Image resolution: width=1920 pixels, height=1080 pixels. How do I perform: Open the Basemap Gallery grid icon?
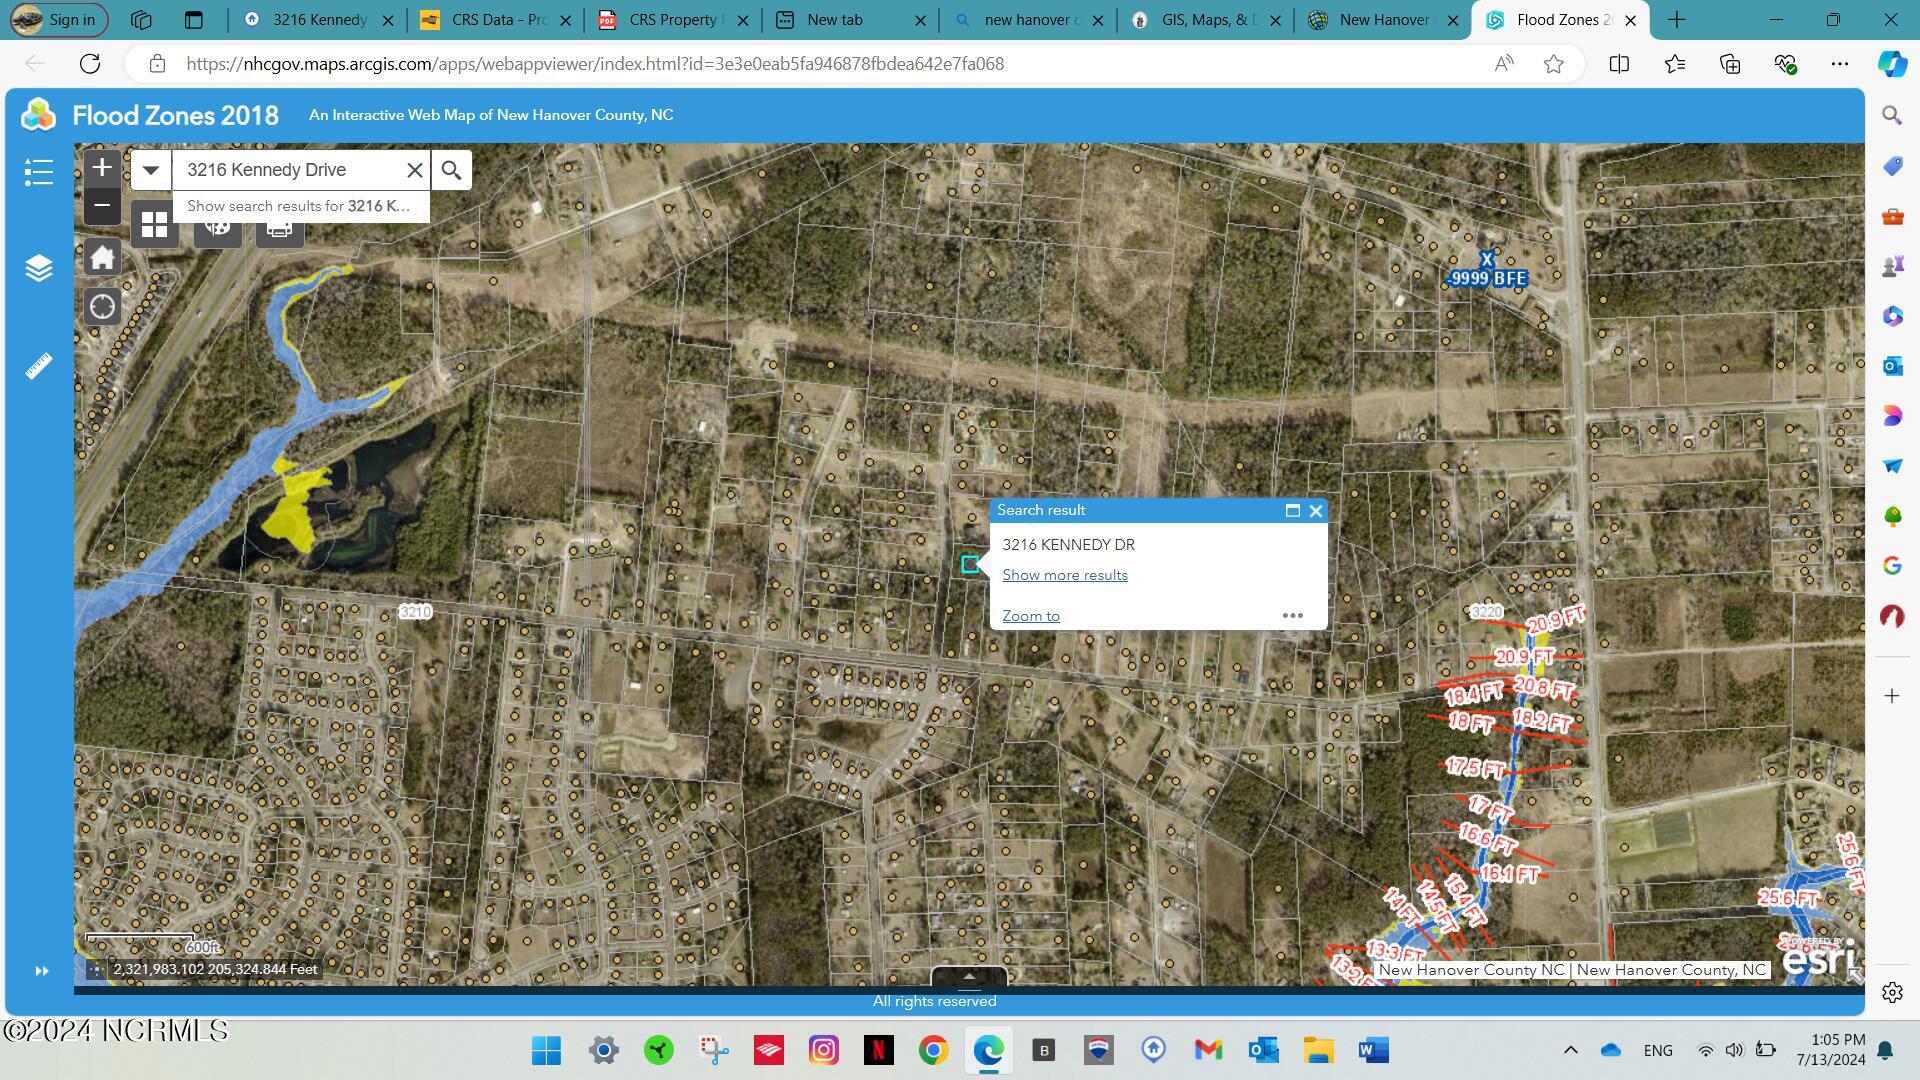point(154,226)
